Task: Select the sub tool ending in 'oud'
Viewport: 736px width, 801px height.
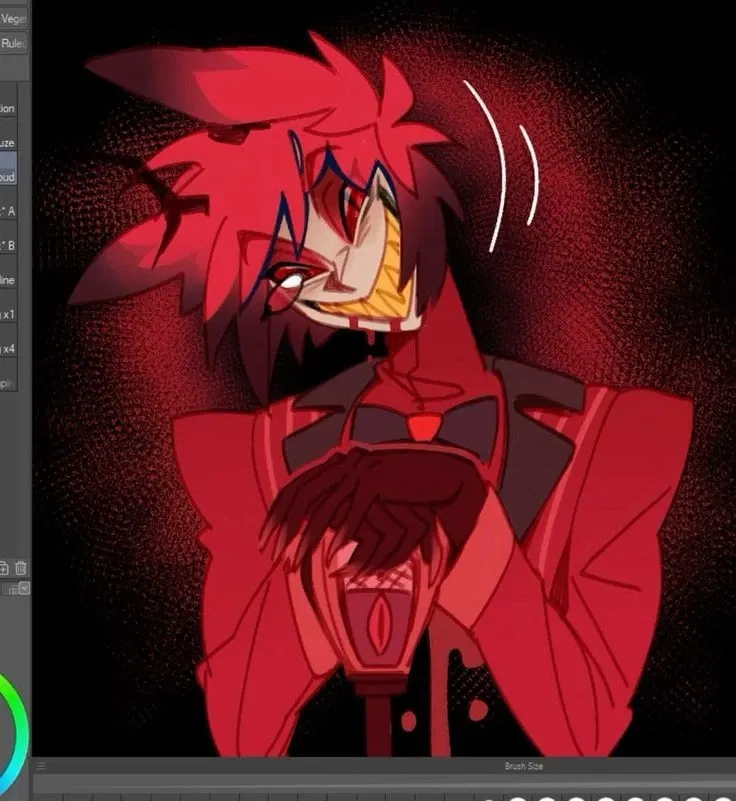Action: pos(8,170)
